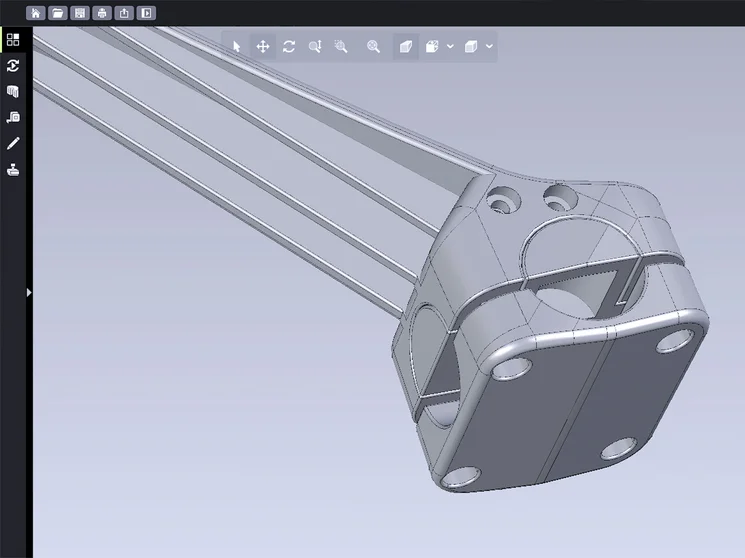The image size is (745, 558).
Task: Open a file with the folder icon
Action: coord(58,14)
